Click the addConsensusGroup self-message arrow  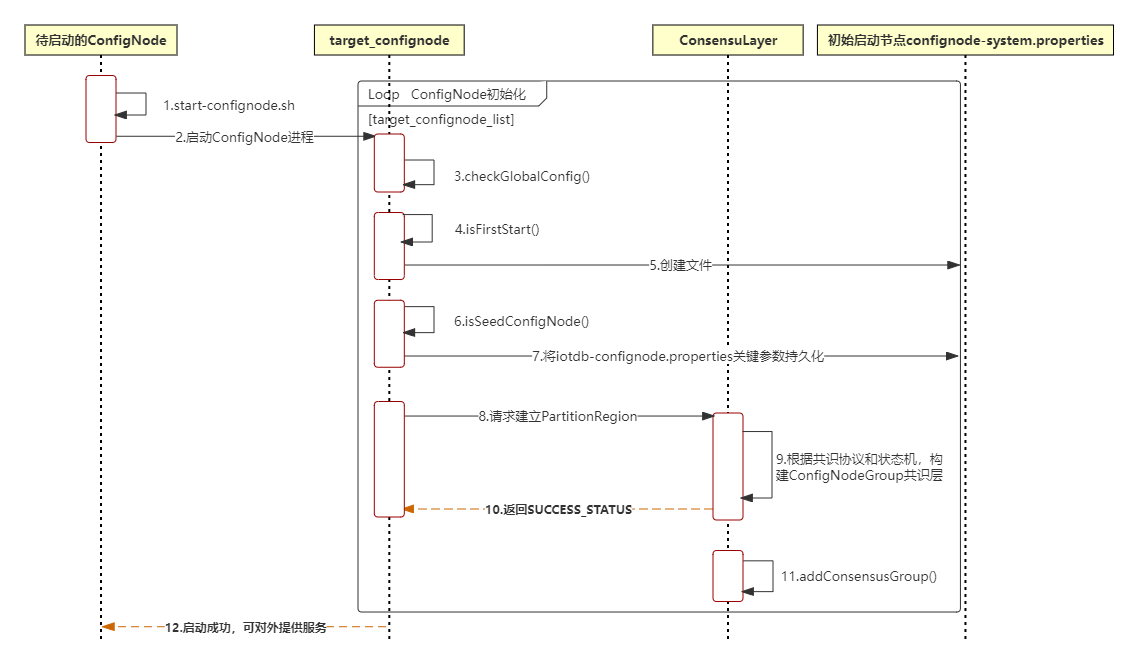tap(758, 576)
